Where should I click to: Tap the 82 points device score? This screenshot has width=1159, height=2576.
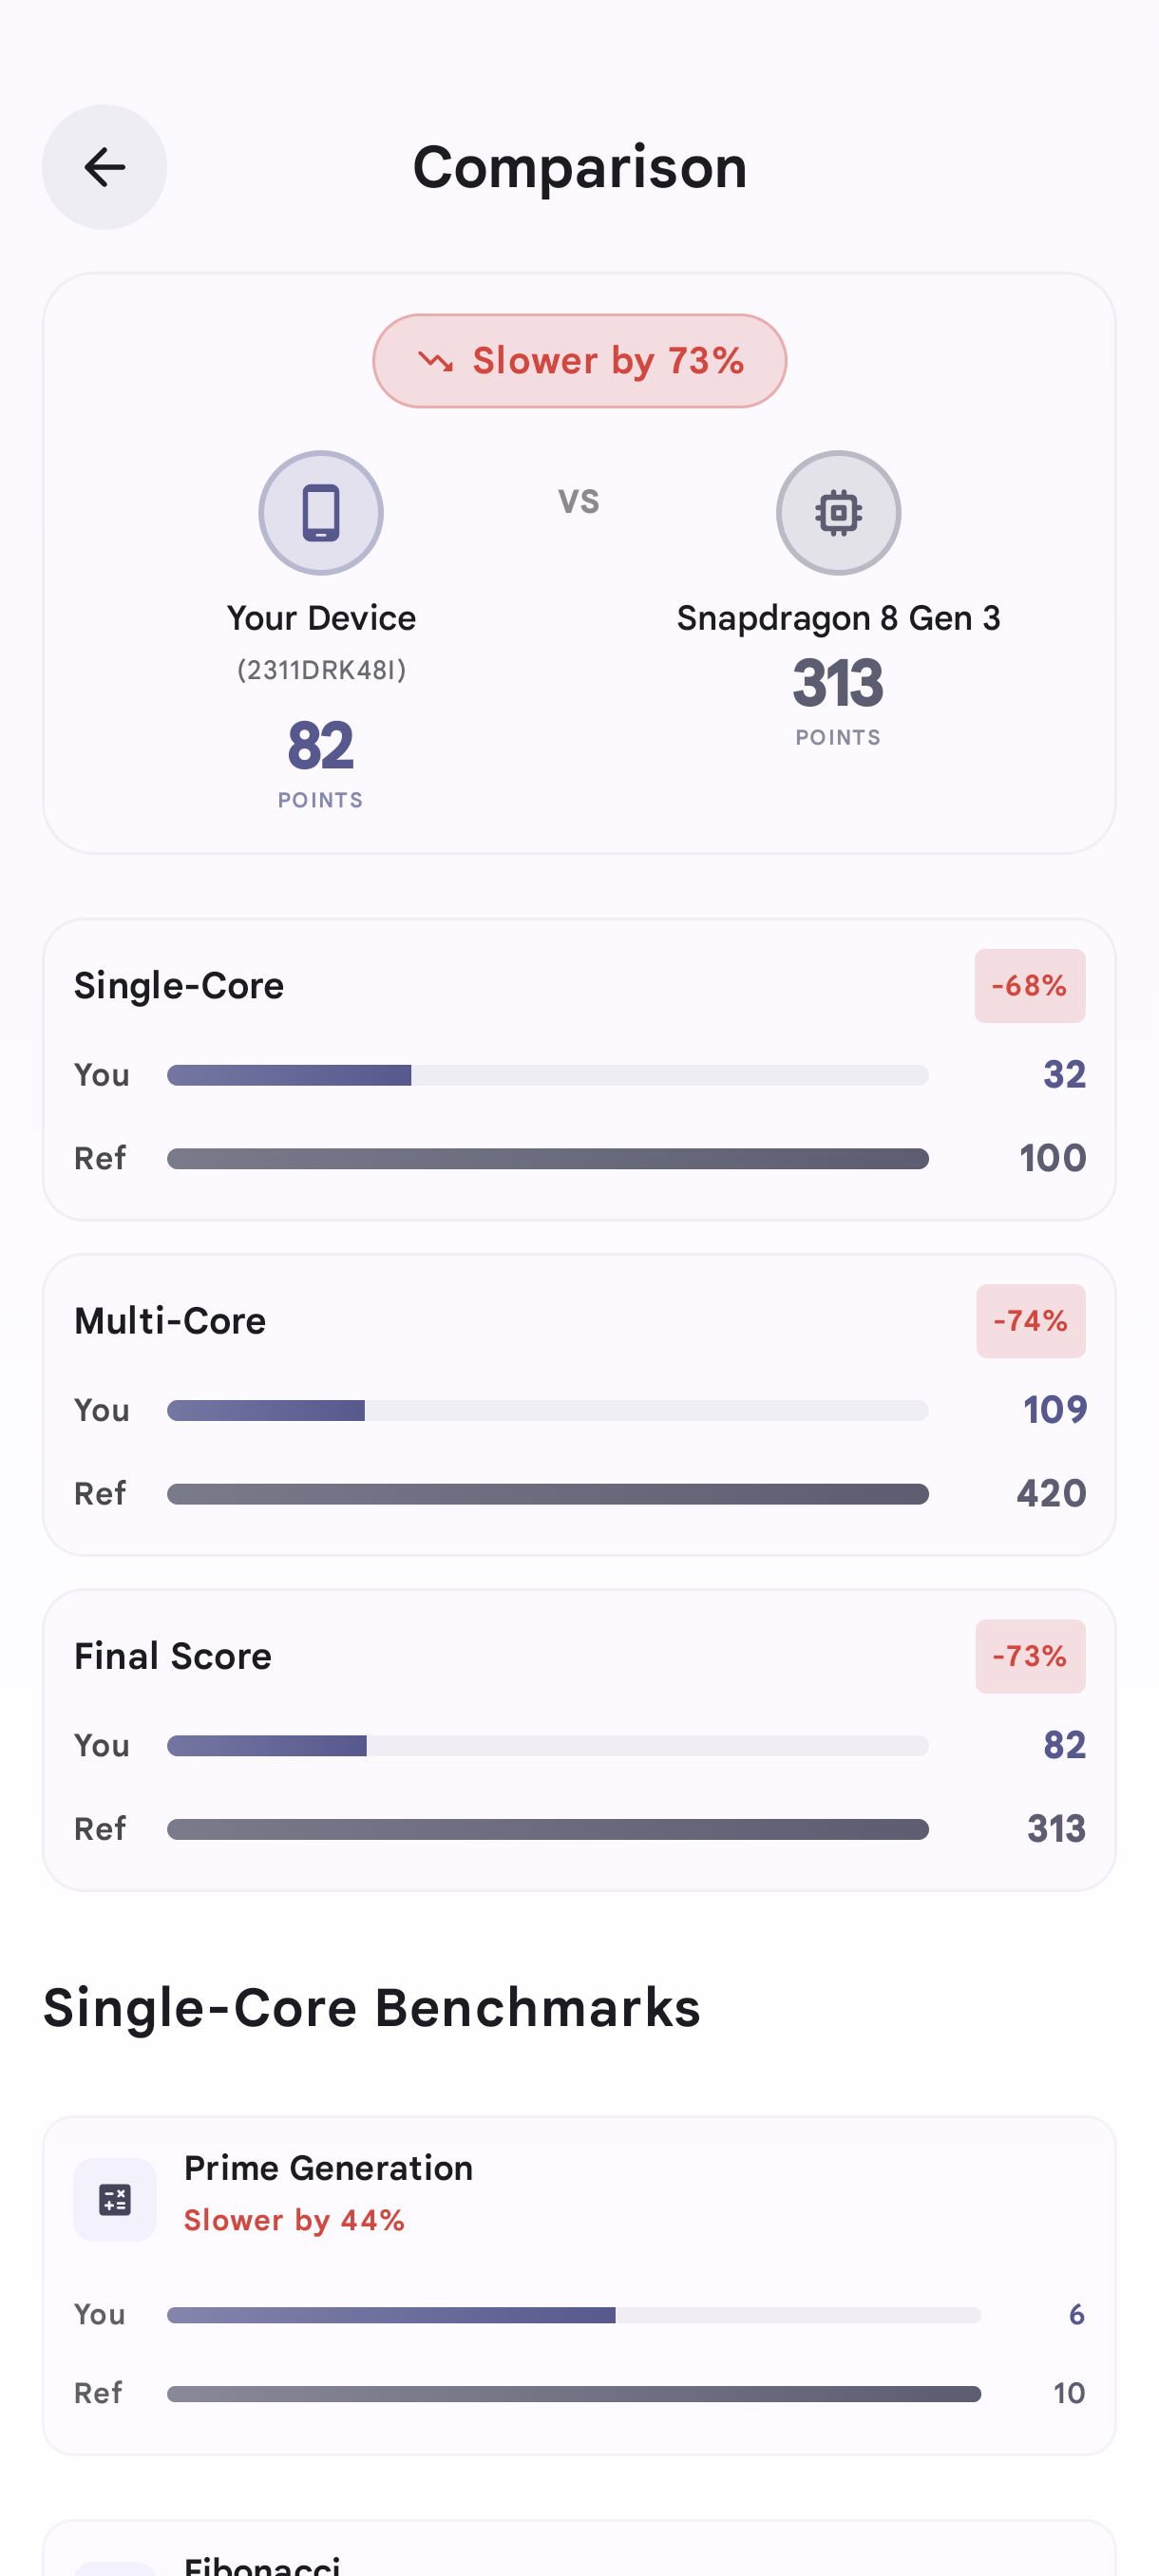pos(321,746)
